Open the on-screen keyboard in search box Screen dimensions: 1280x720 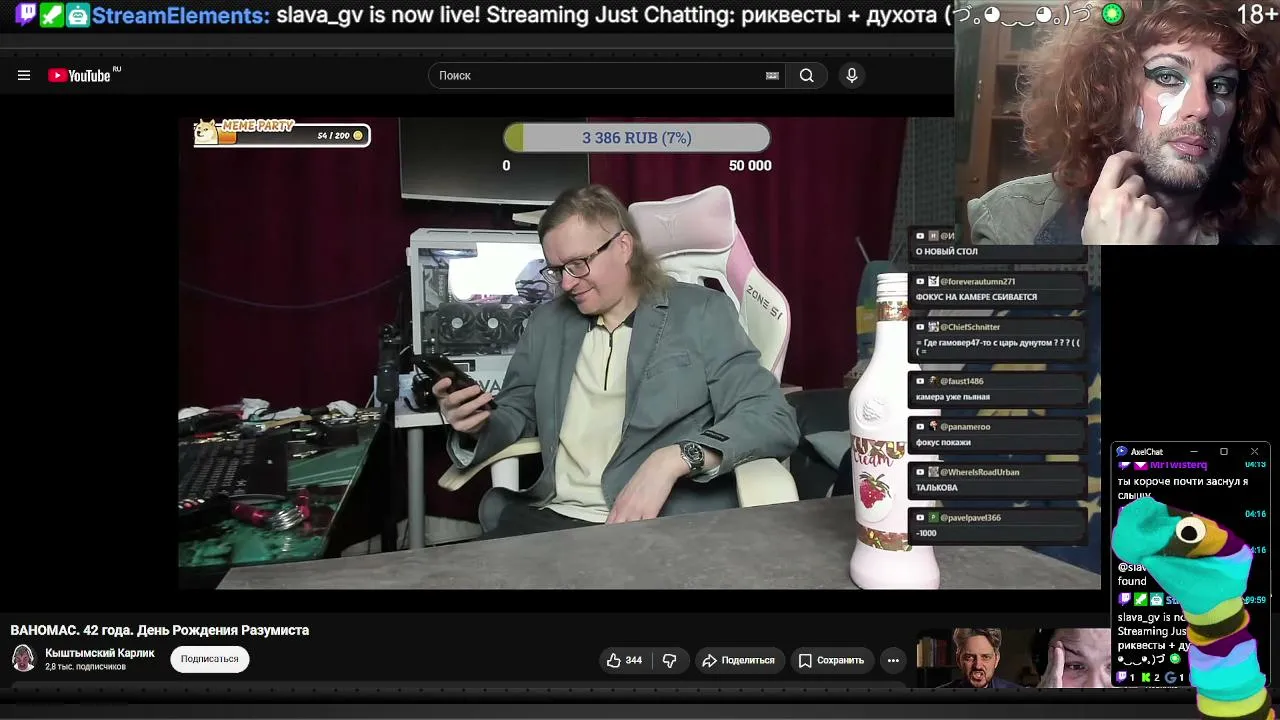772,75
